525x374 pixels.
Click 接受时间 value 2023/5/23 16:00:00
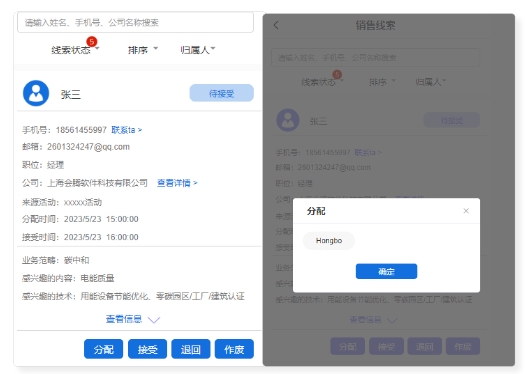101,237
